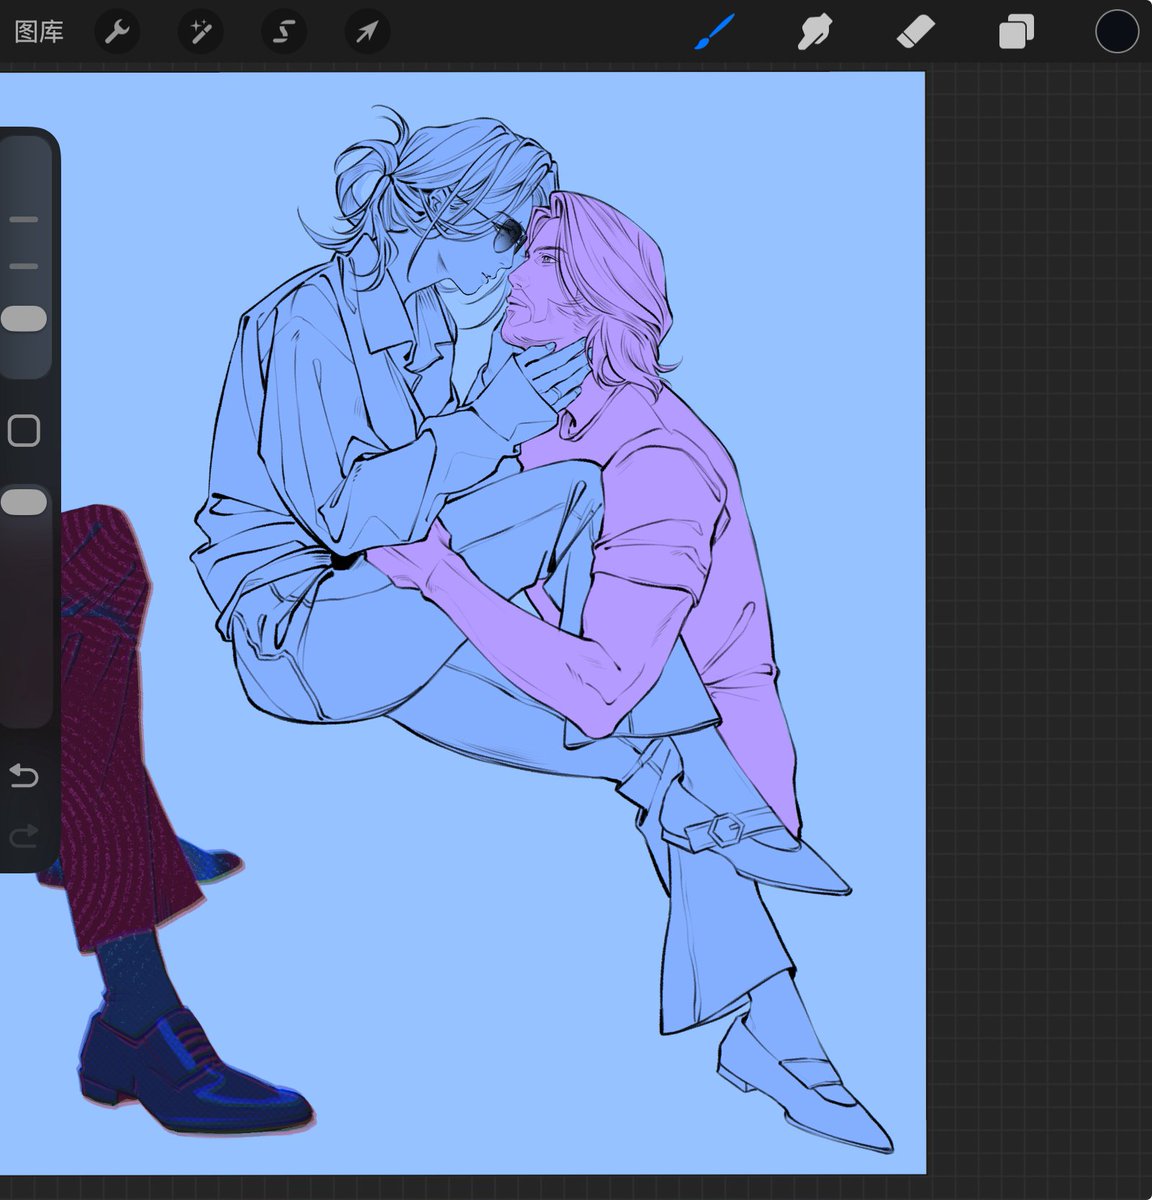Open the active color picker circle
Viewport: 1152px width, 1200px height.
coord(1117,31)
